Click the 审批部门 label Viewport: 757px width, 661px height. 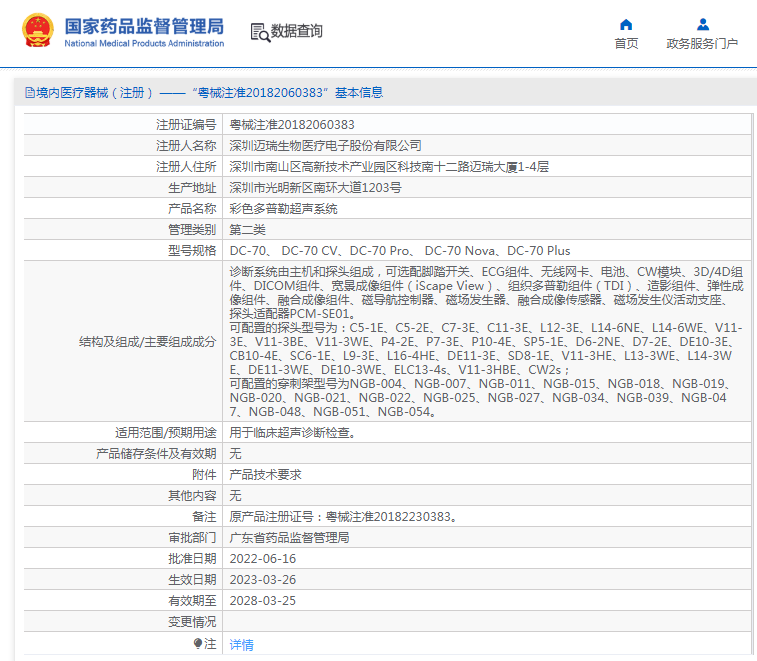click(192, 537)
